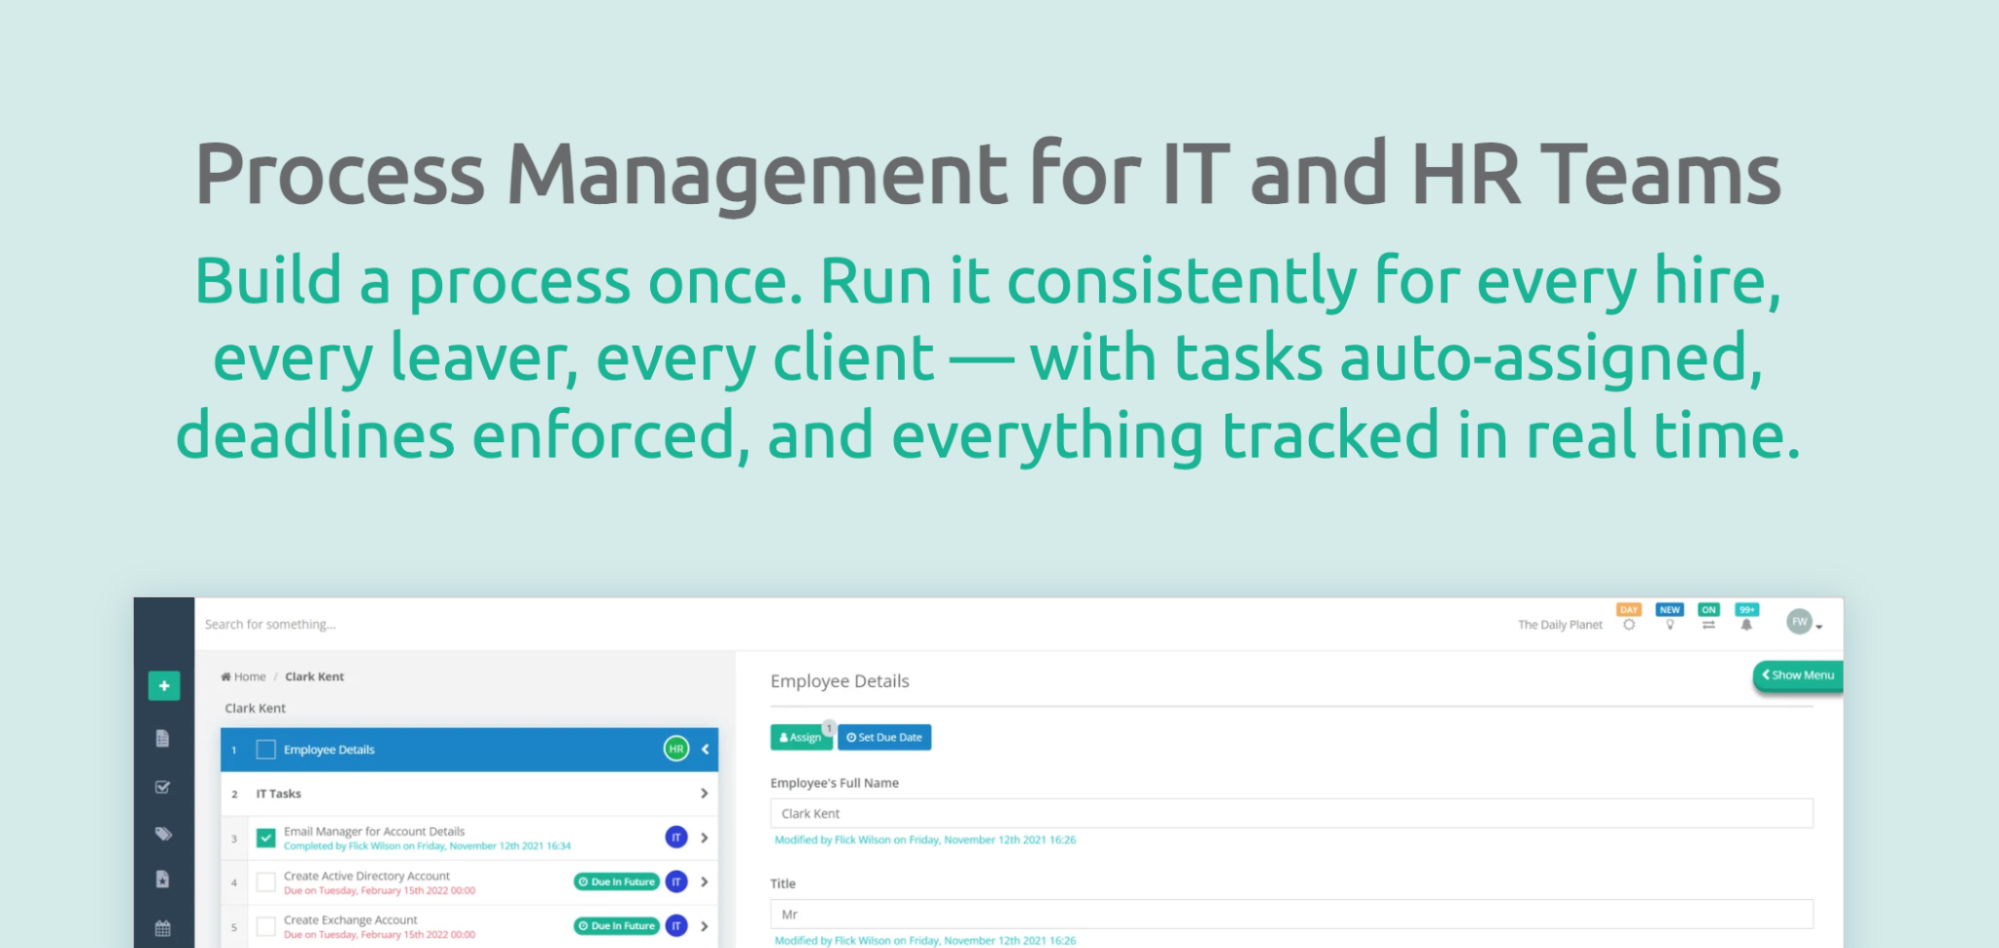Open the 99+ notifications bell

(1746, 625)
